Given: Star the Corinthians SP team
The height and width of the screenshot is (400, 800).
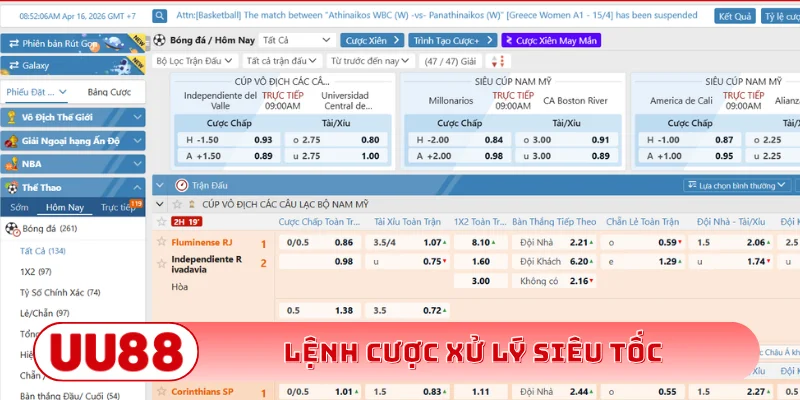Looking at the screenshot, I should coord(162,391).
